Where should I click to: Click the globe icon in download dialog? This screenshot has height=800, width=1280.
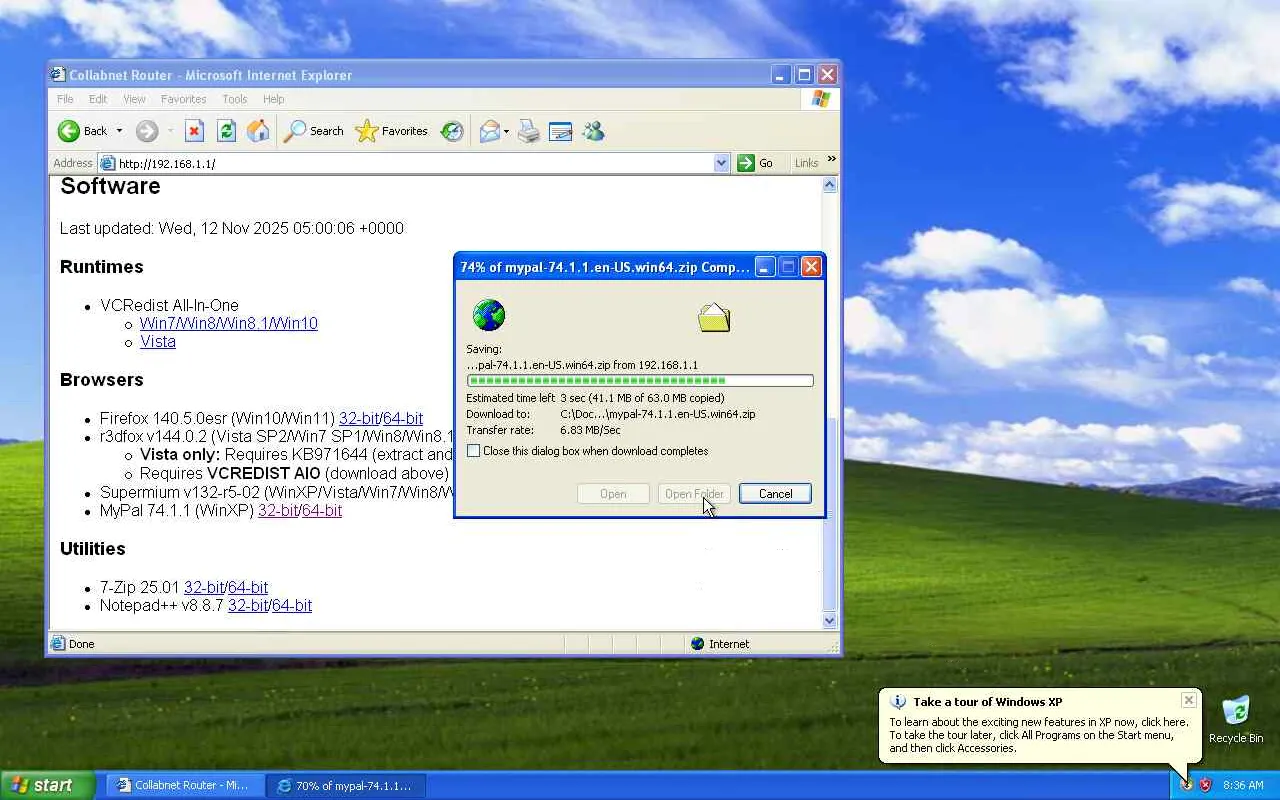(489, 316)
